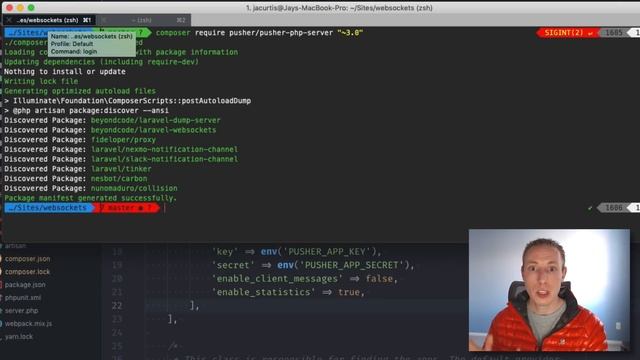This screenshot has width=640, height=360.
Task: Click laravel/tinker package name
Action: [121, 169]
